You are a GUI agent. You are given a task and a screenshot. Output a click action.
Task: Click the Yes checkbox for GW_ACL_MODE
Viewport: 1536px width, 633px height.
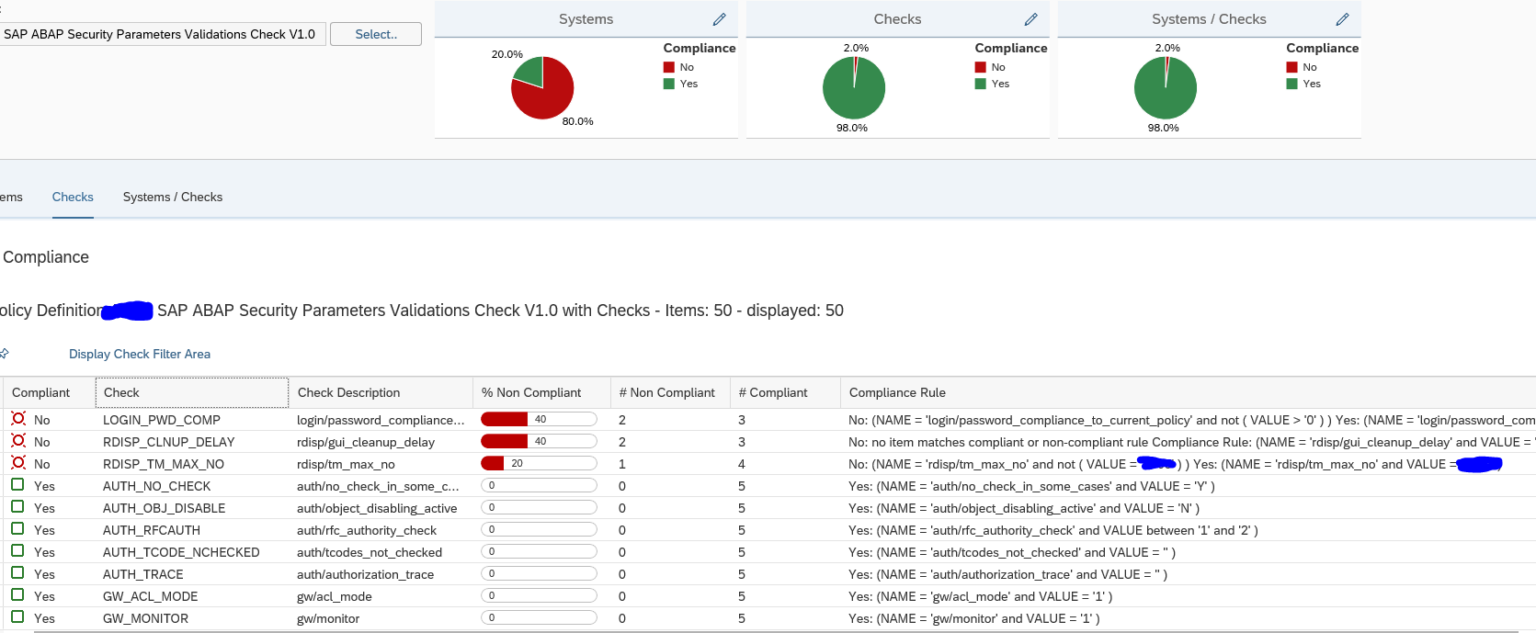[x=18, y=595]
